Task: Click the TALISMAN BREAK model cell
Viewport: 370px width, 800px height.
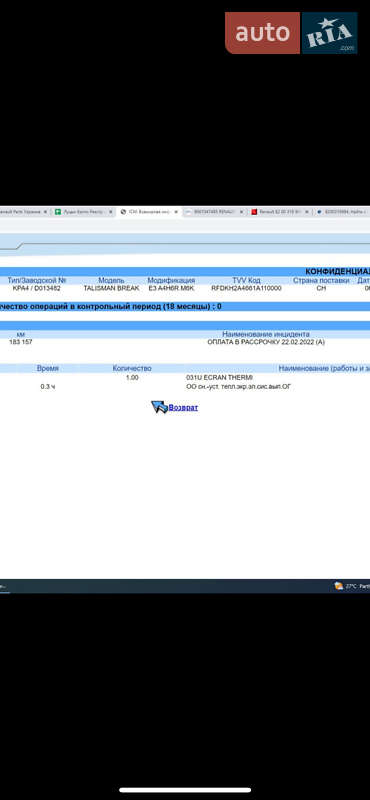Action: [111, 288]
